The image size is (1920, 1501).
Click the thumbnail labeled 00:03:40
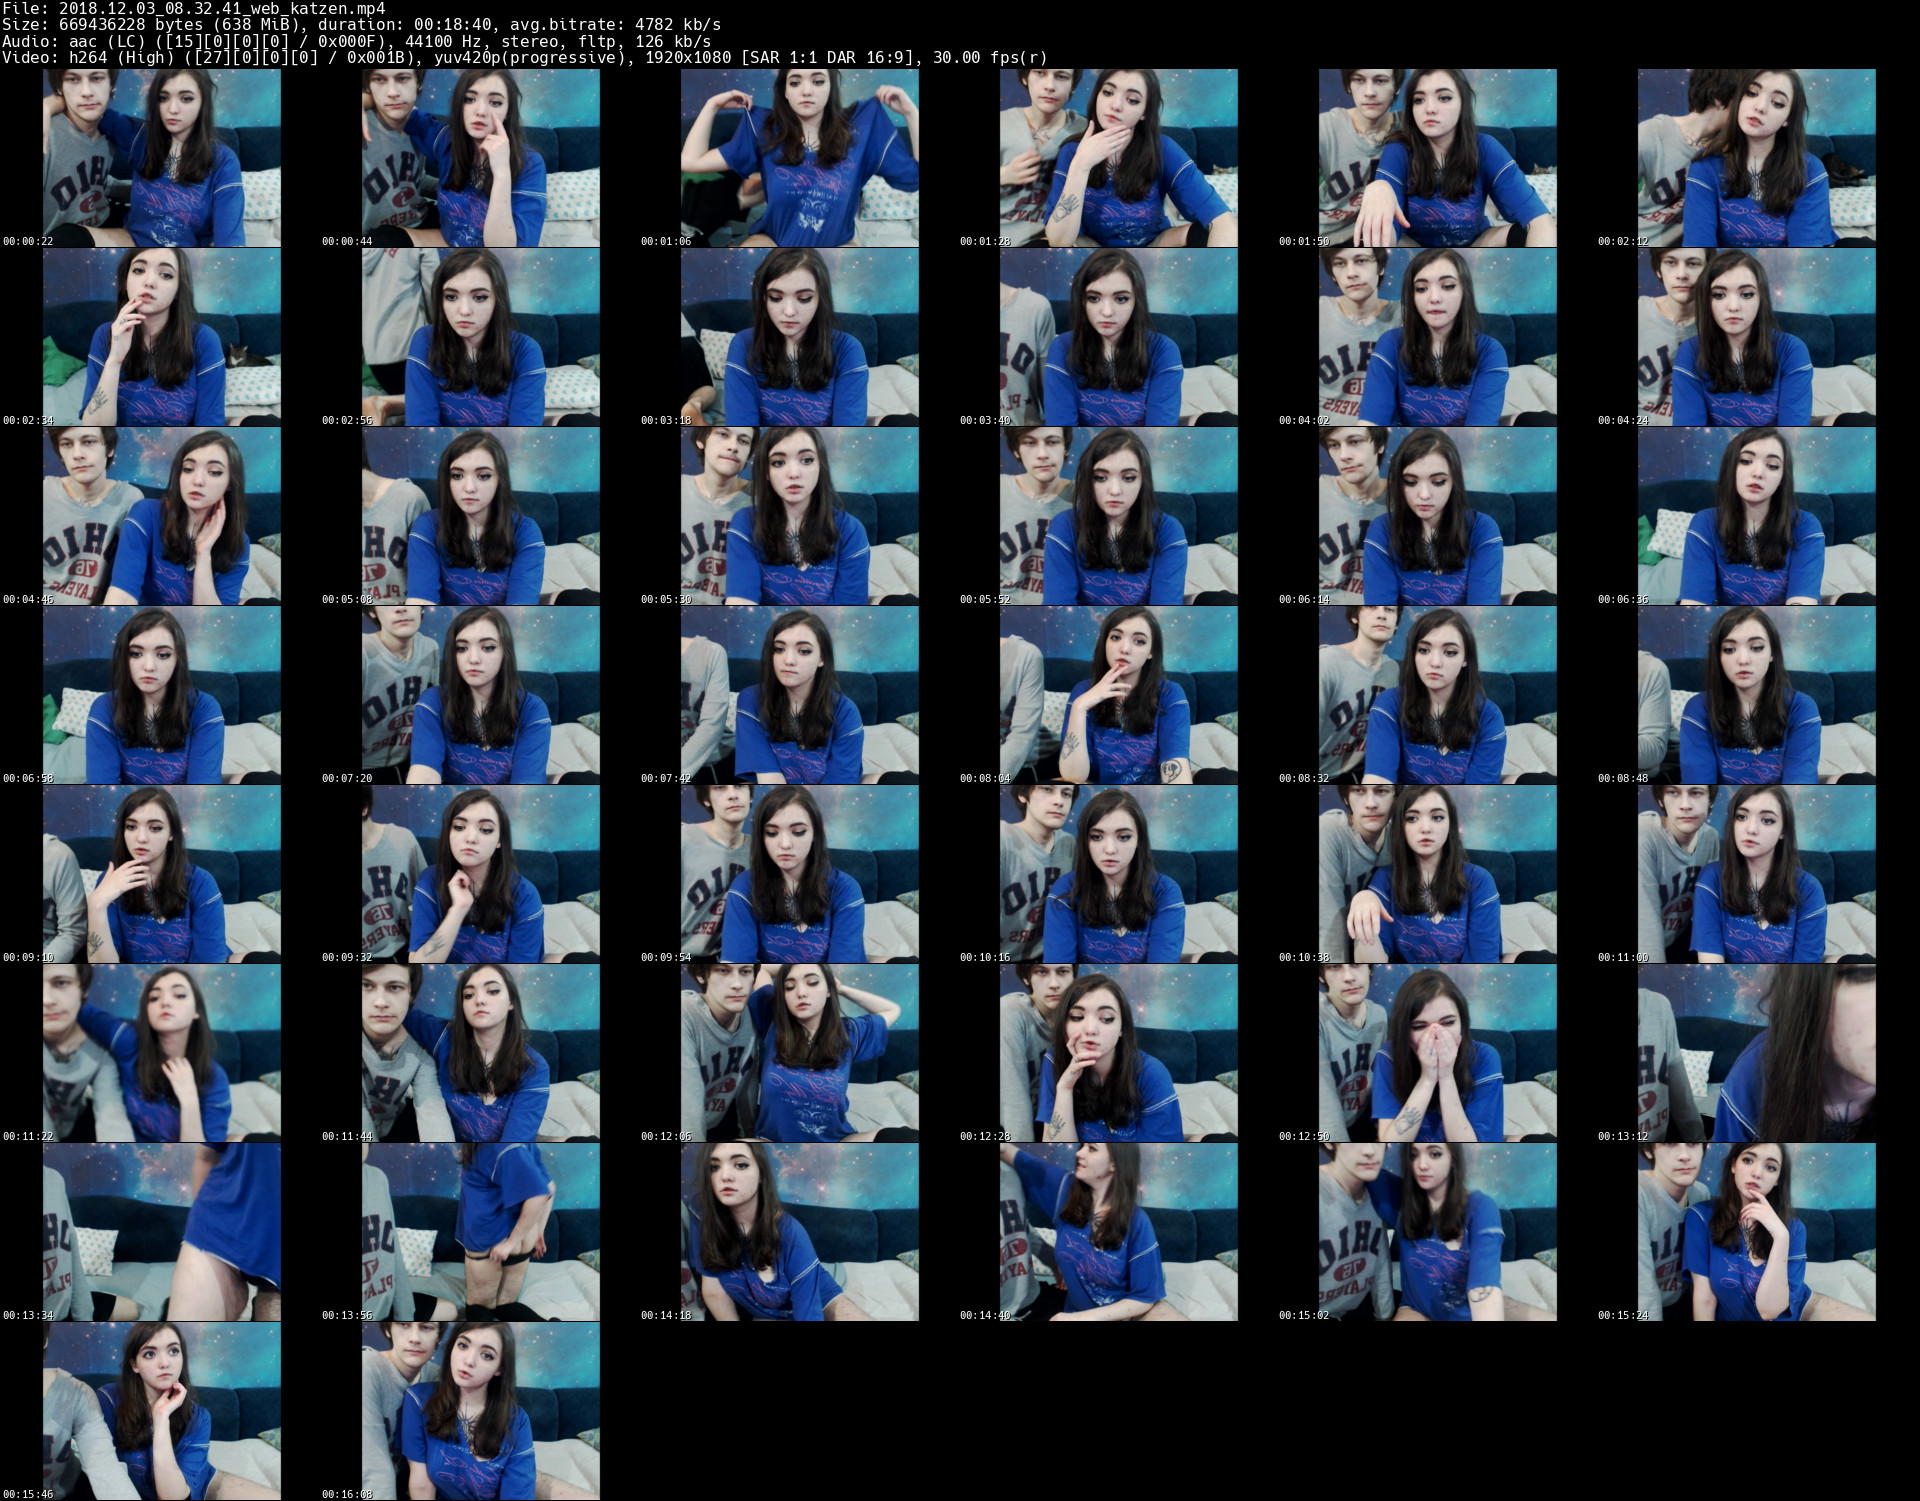pos(1119,337)
